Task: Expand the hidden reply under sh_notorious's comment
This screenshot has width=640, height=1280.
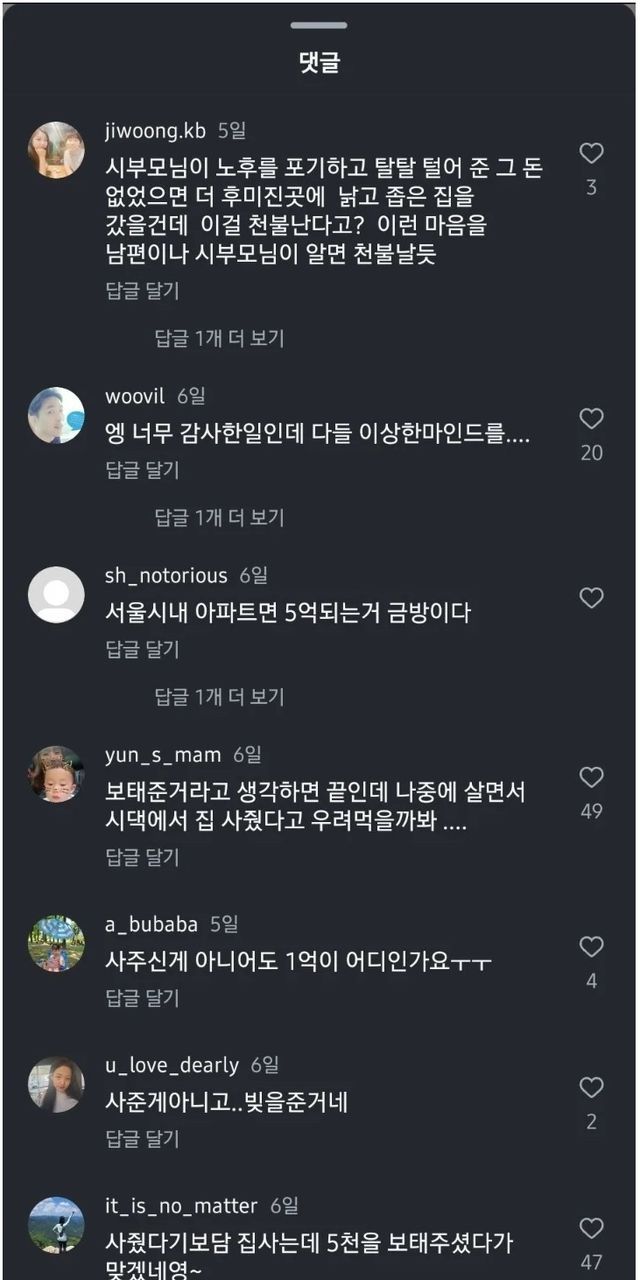Action: point(219,697)
